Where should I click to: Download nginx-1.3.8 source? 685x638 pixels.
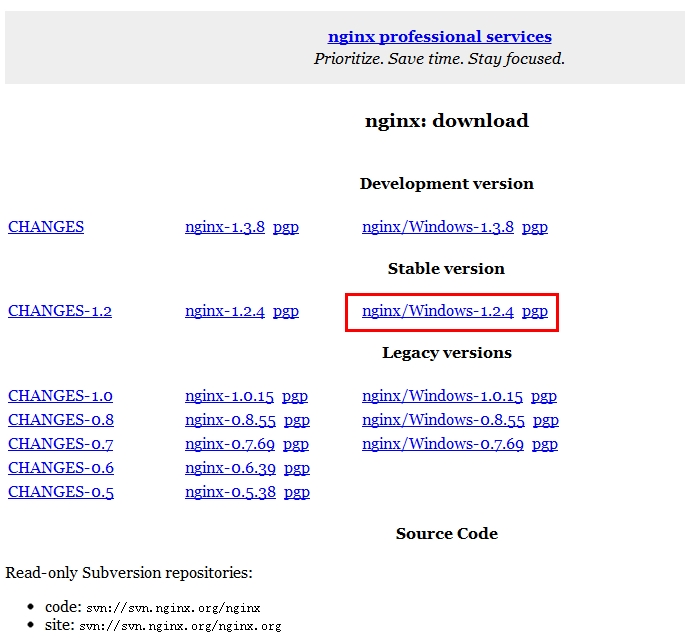[x=225, y=227]
